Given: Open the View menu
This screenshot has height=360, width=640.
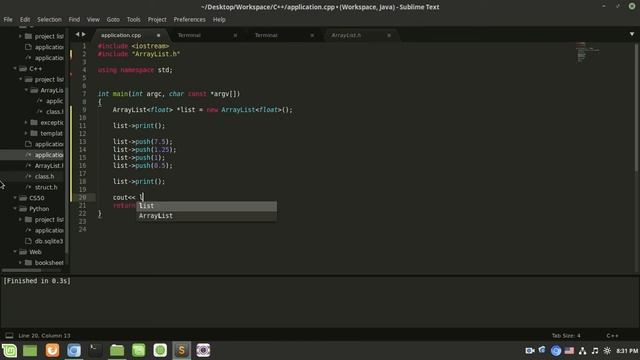Looking at the screenshot, I should coord(93,19).
